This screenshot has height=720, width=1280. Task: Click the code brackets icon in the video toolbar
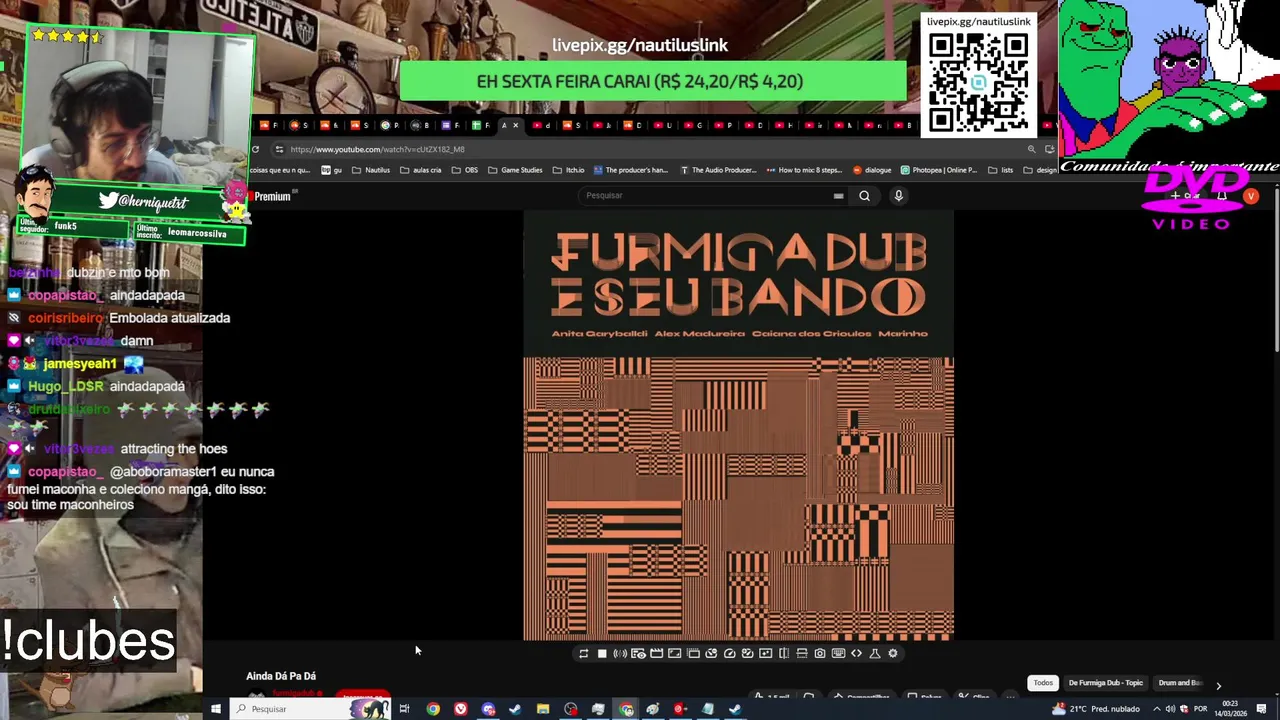(x=856, y=653)
